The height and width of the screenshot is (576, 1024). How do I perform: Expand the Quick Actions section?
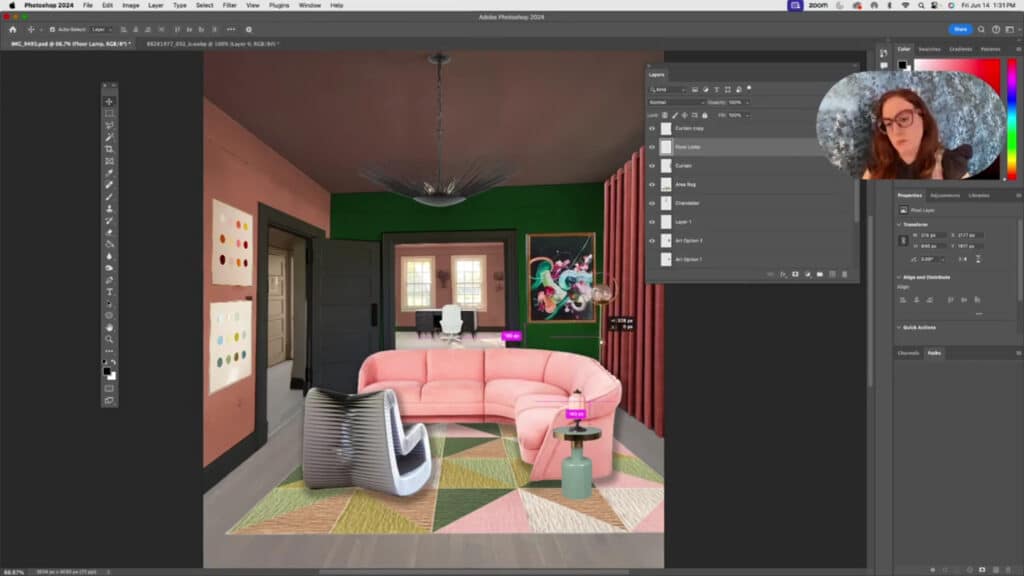(x=898, y=327)
